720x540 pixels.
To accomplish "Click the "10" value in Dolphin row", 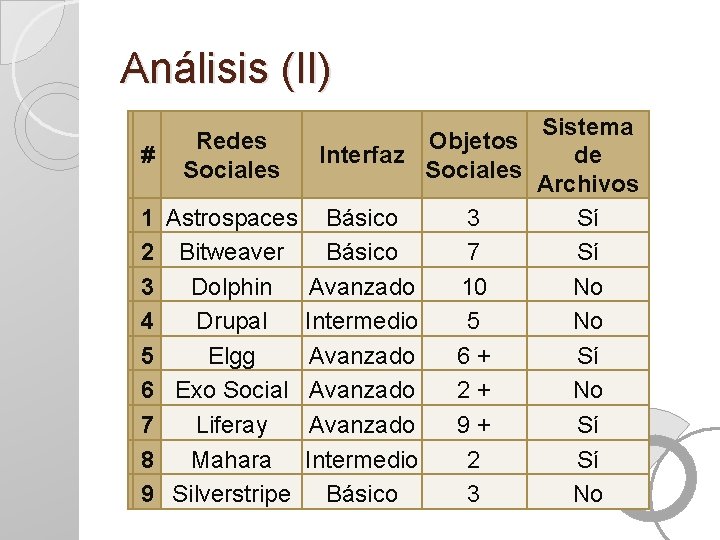I will 473,287.
